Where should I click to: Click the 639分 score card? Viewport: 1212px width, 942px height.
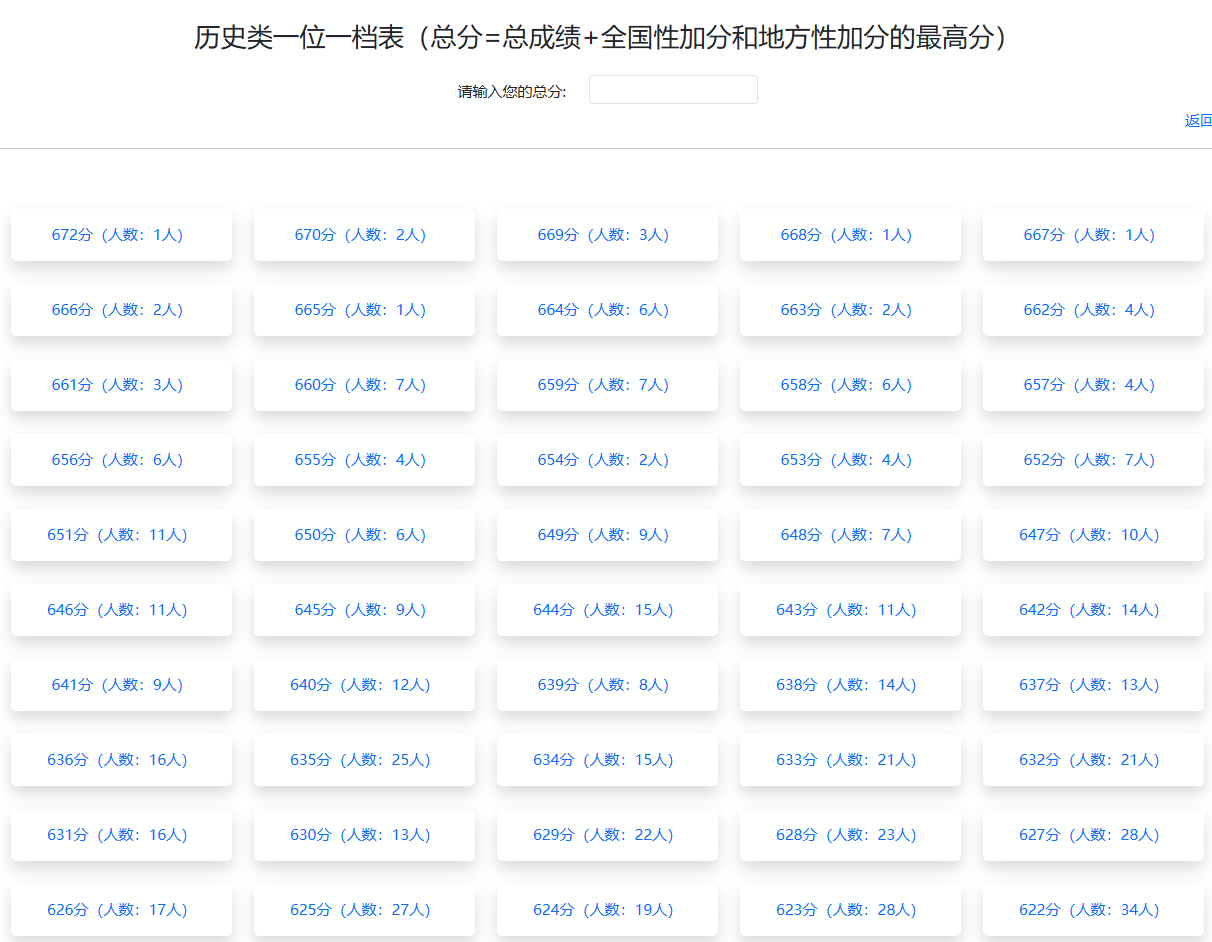(x=607, y=685)
